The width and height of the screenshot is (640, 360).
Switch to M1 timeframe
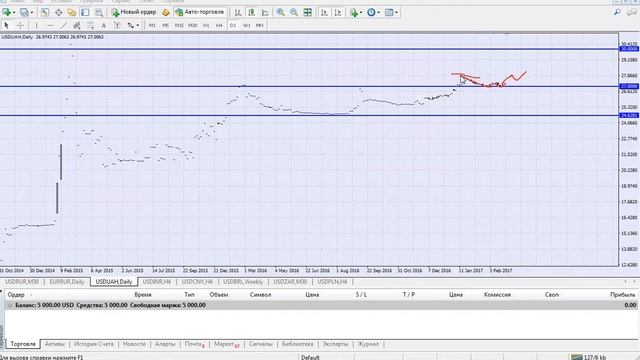[152, 25]
